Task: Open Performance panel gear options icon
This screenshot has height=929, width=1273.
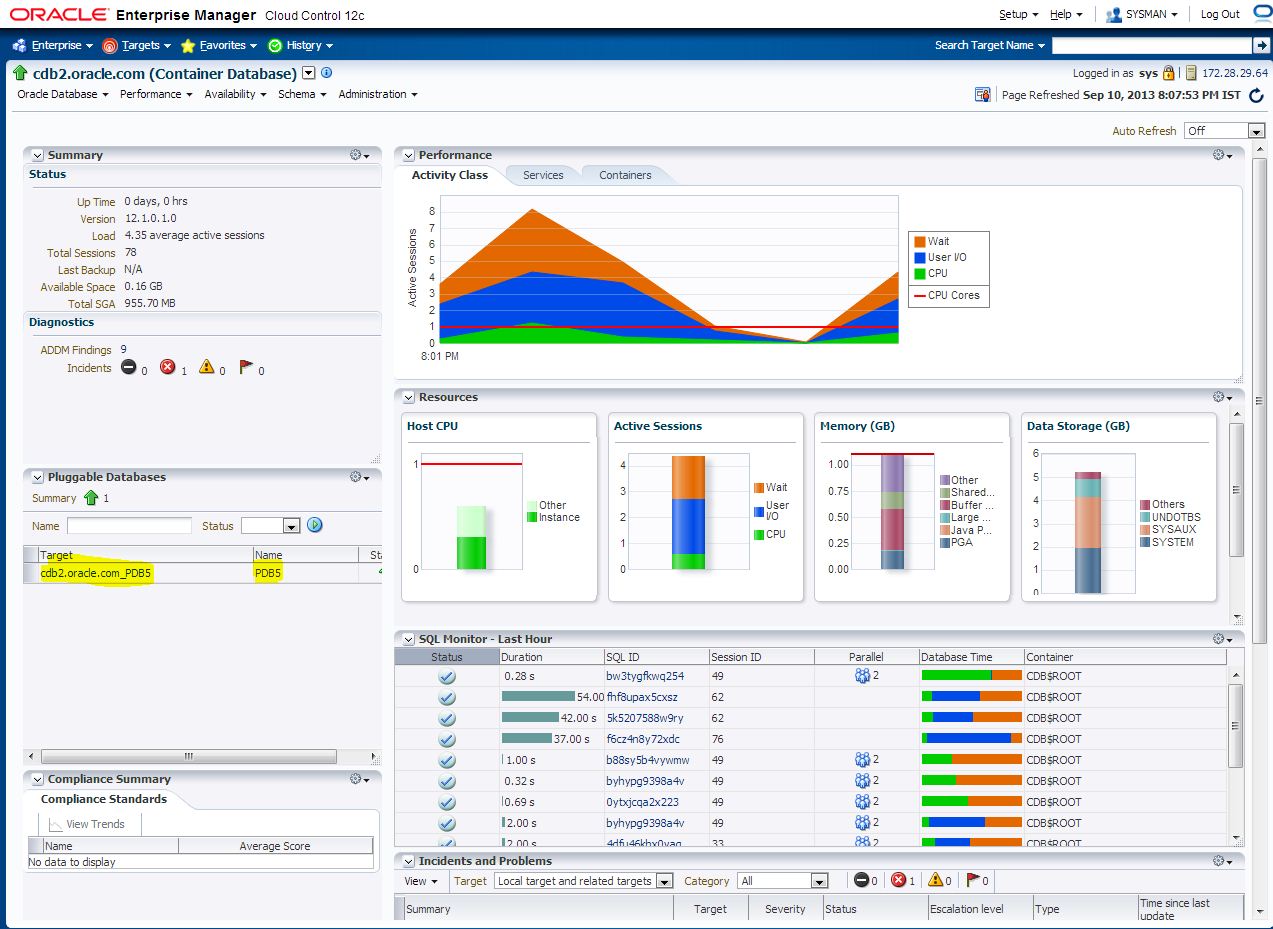Action: point(1222,155)
